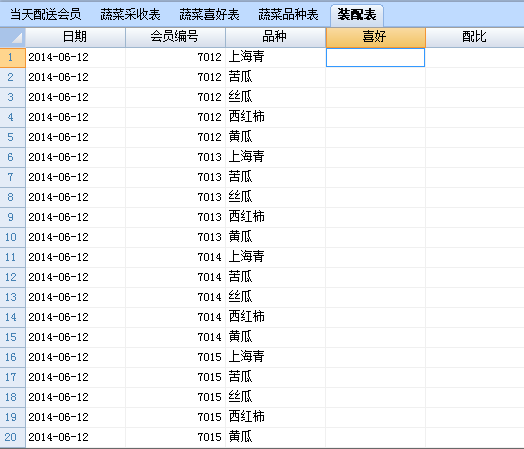Viewport: 524px width, 449px height.
Task: Click the 上海青 cell in row 11
Action: tap(275, 257)
